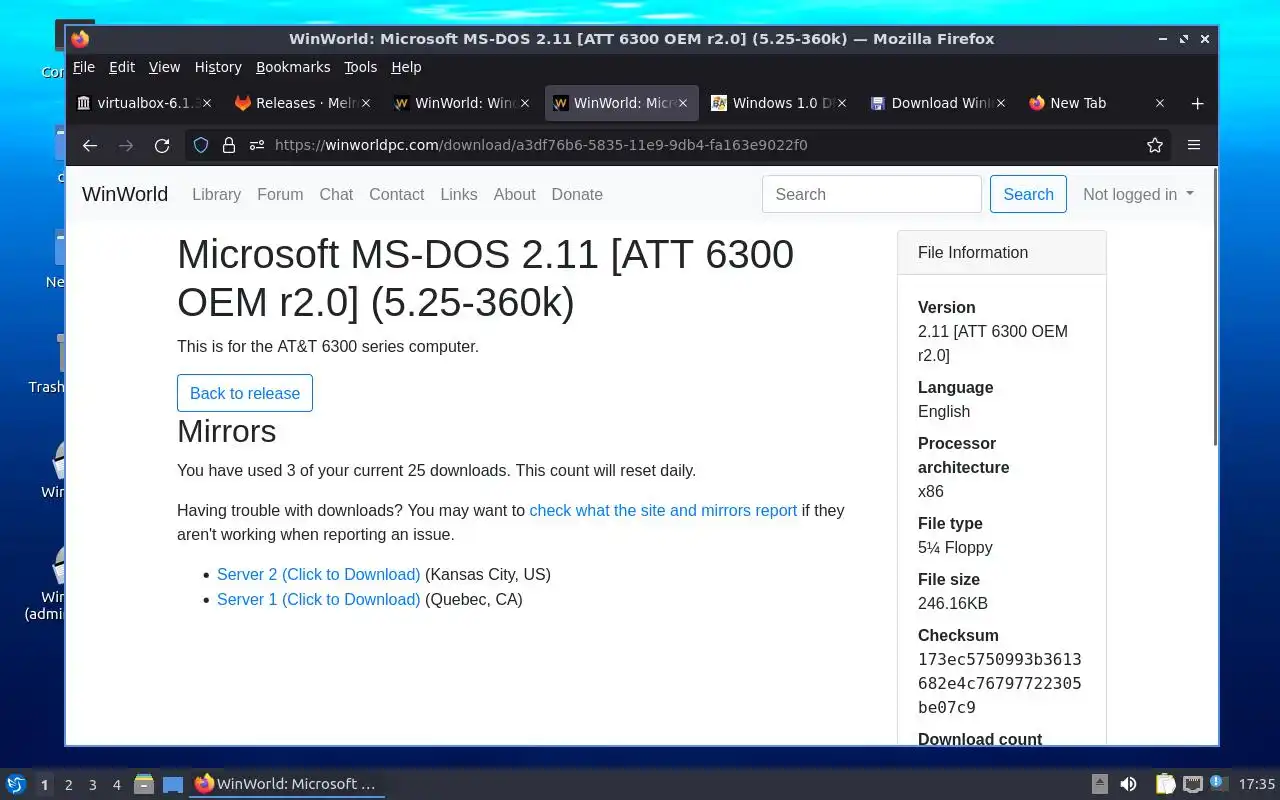Screen dimensions: 1280x800
Task: Open the File menu
Action: pos(84,67)
